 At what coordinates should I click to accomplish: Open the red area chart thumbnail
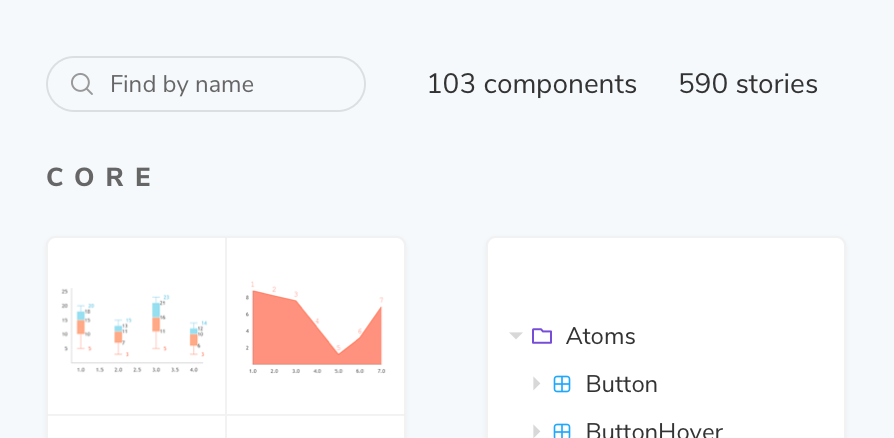315,325
